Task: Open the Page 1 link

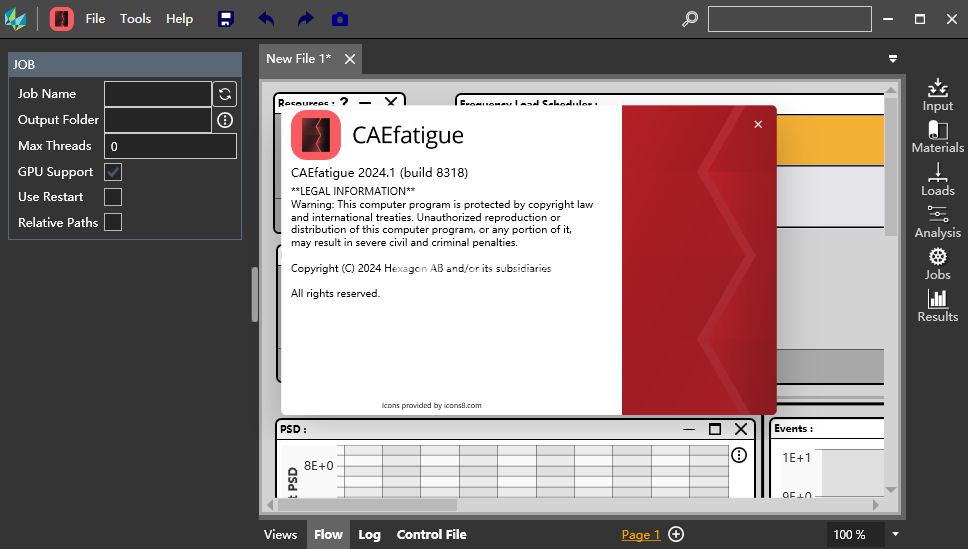Action: pyautogui.click(x=641, y=535)
